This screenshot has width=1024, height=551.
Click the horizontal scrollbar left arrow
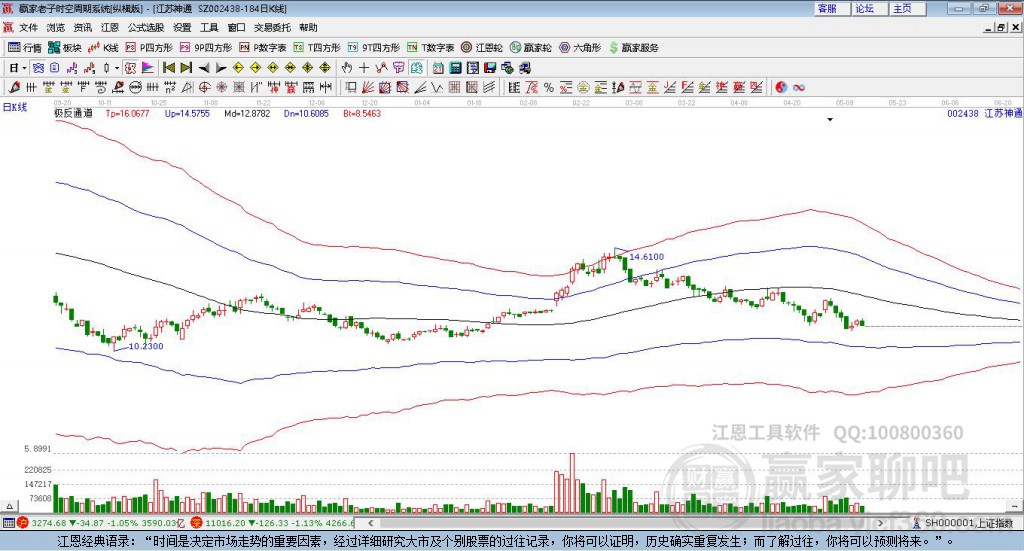point(370,523)
